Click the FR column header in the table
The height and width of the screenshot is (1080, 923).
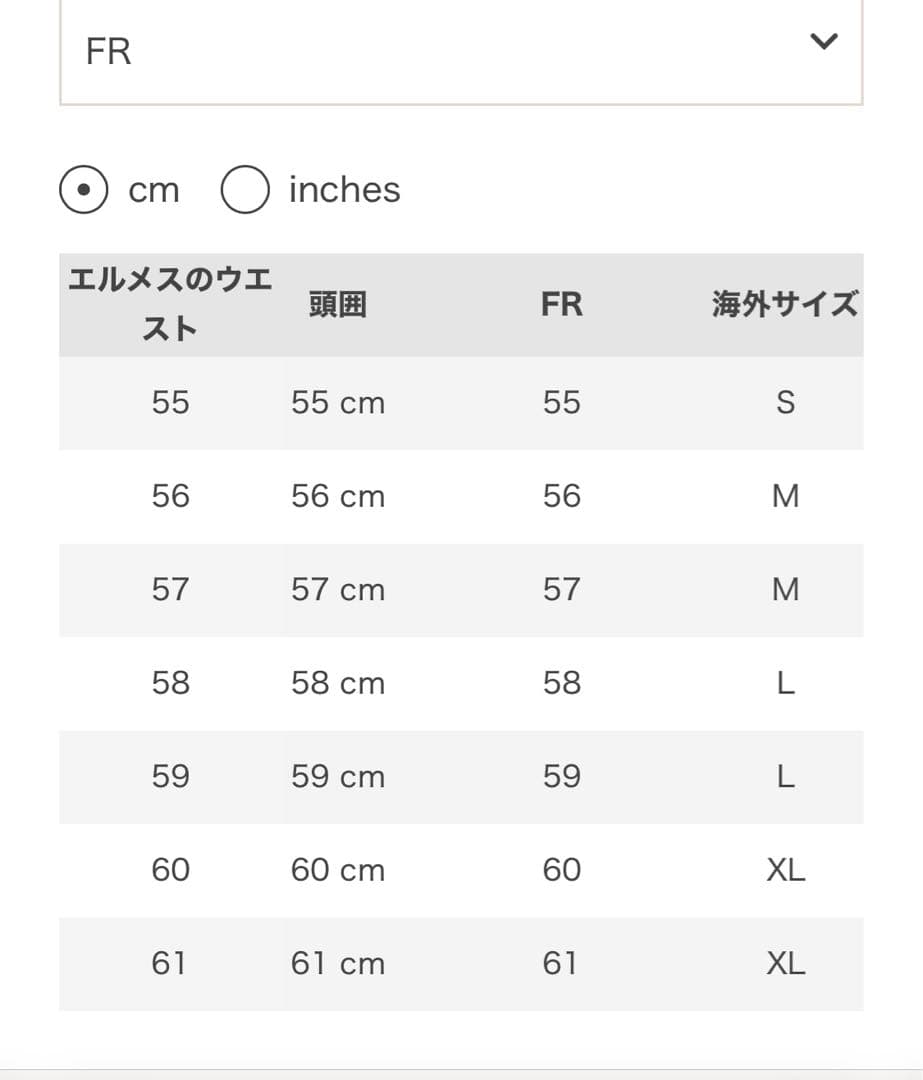click(x=561, y=304)
